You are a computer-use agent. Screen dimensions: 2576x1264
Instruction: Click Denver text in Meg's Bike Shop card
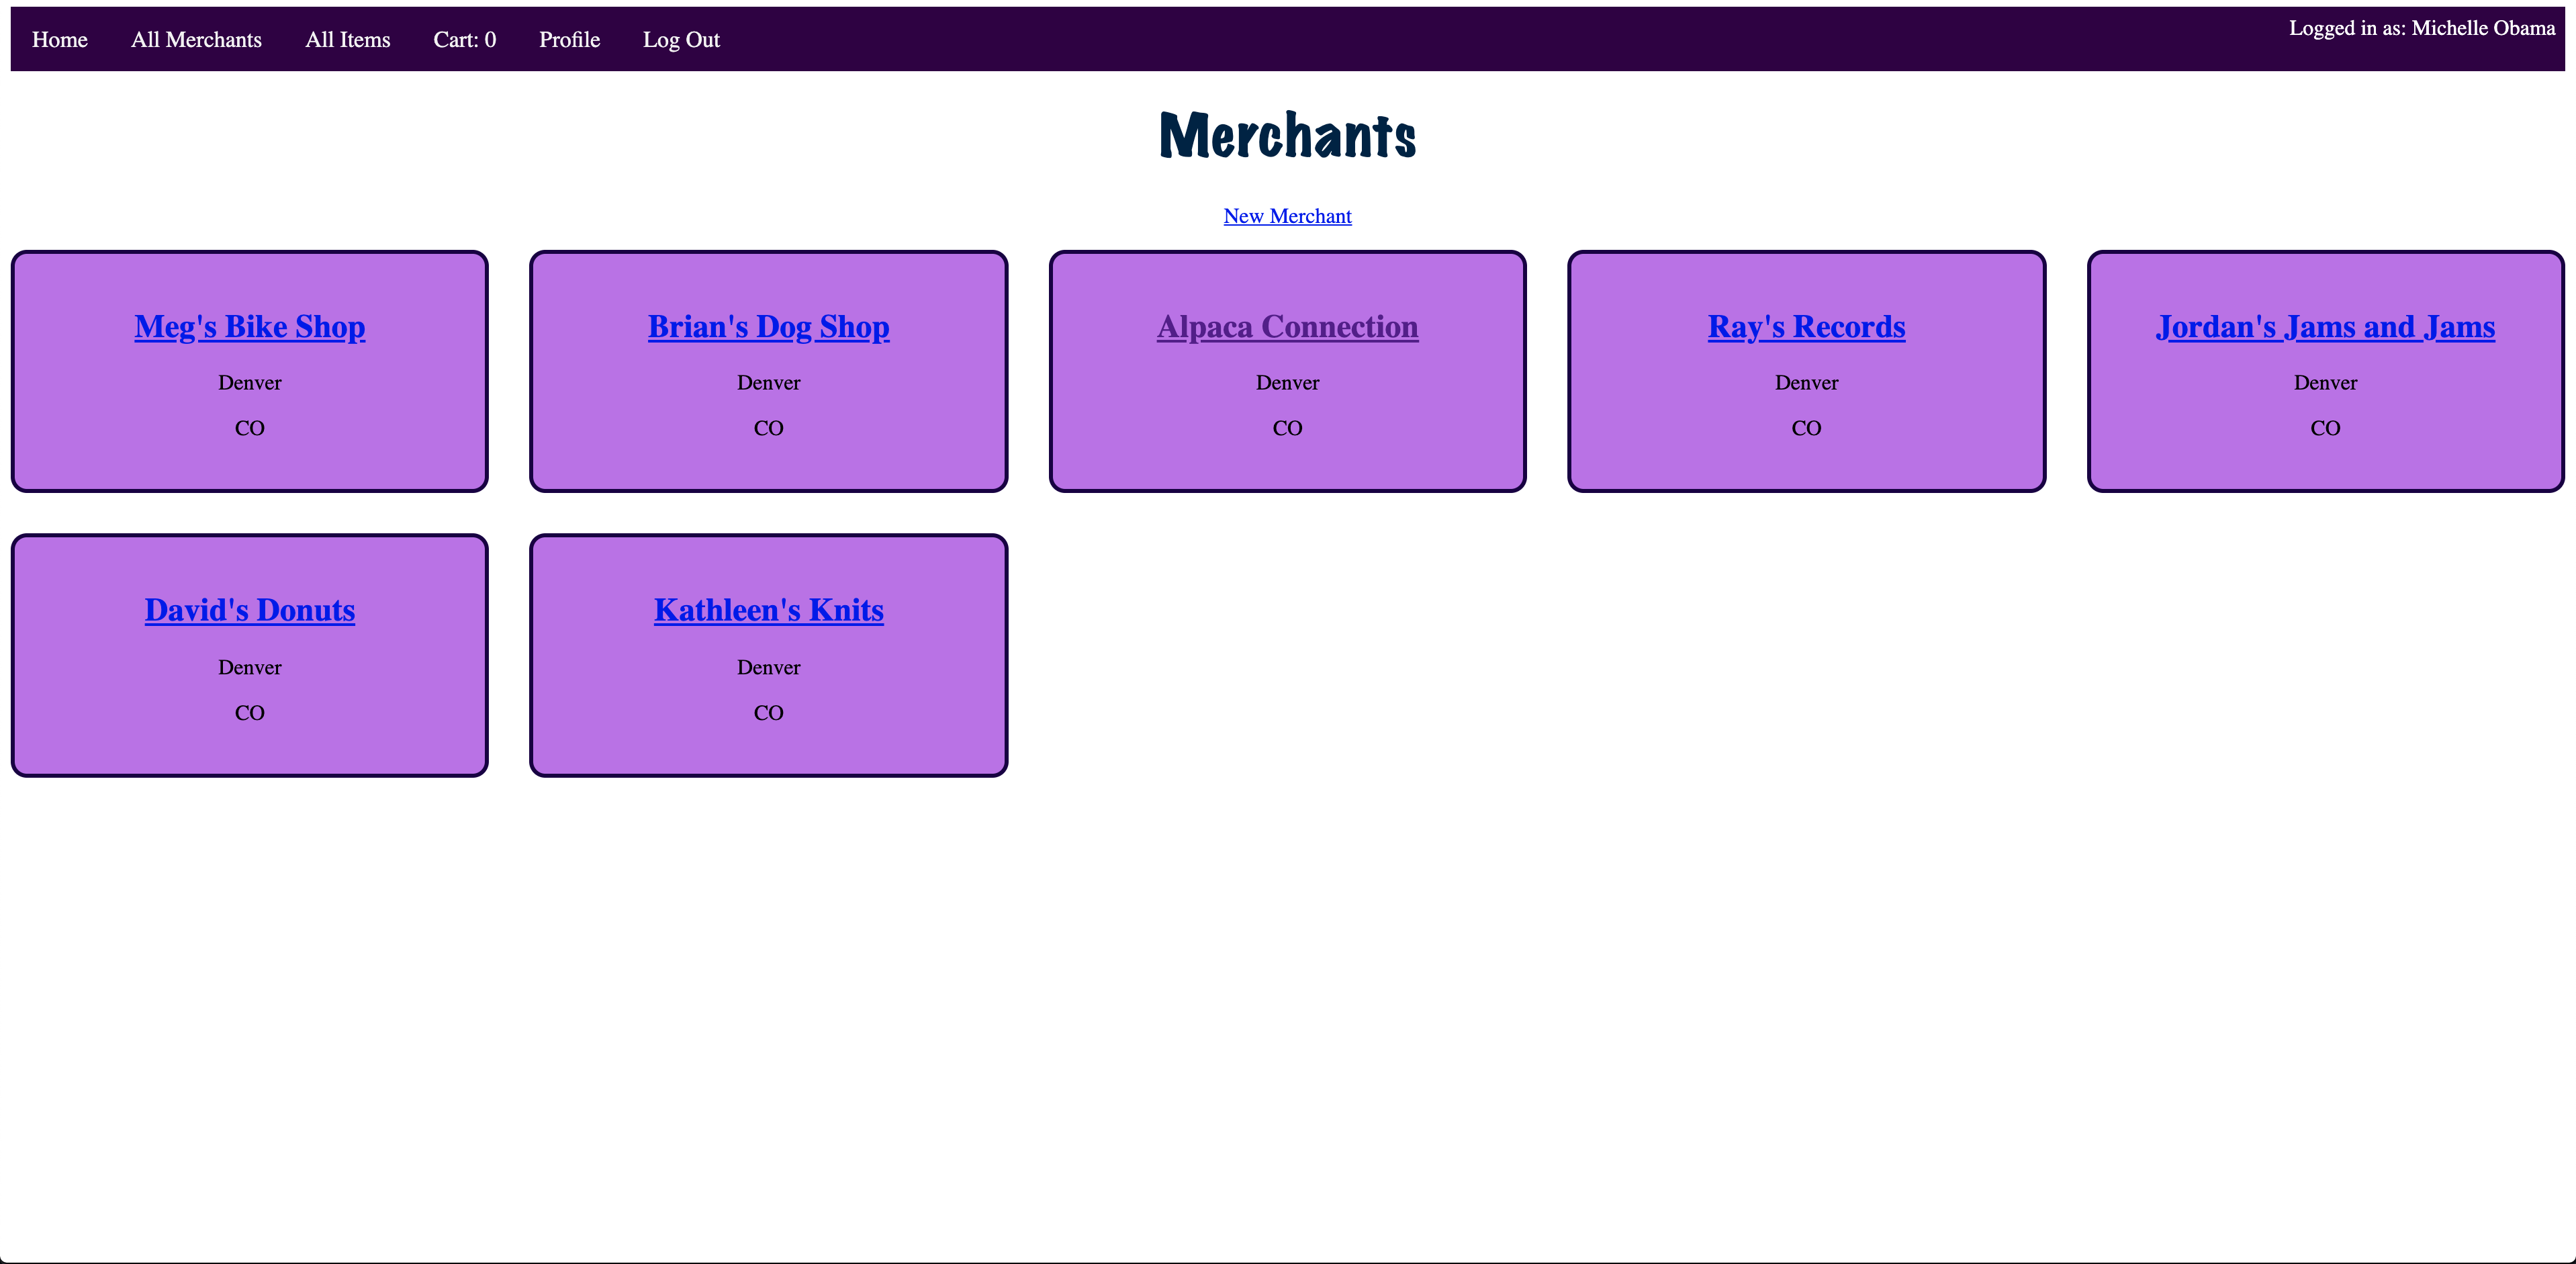pyautogui.click(x=250, y=383)
